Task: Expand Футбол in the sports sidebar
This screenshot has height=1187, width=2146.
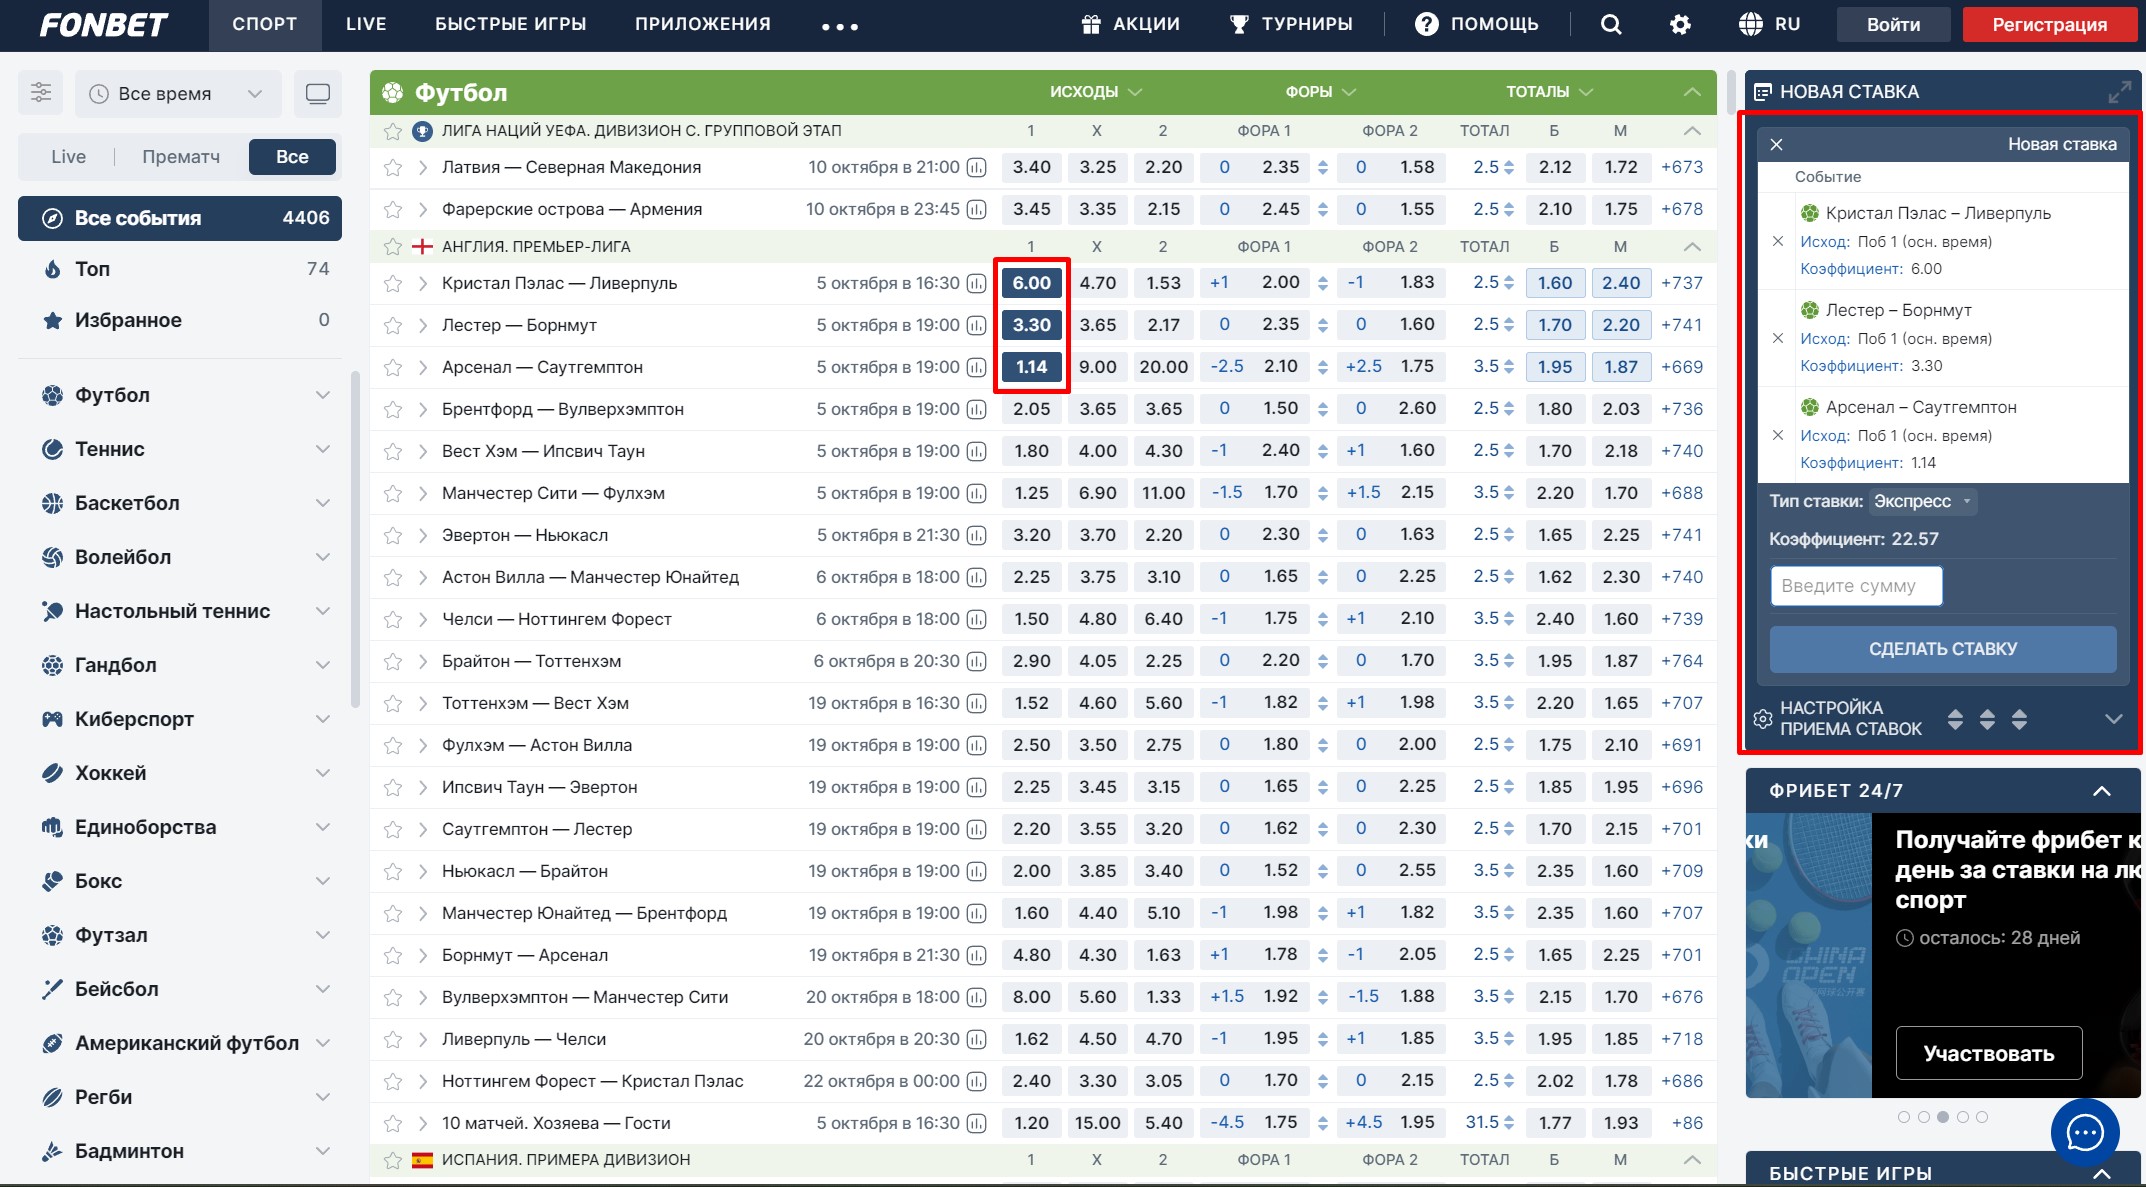Action: pos(323,395)
